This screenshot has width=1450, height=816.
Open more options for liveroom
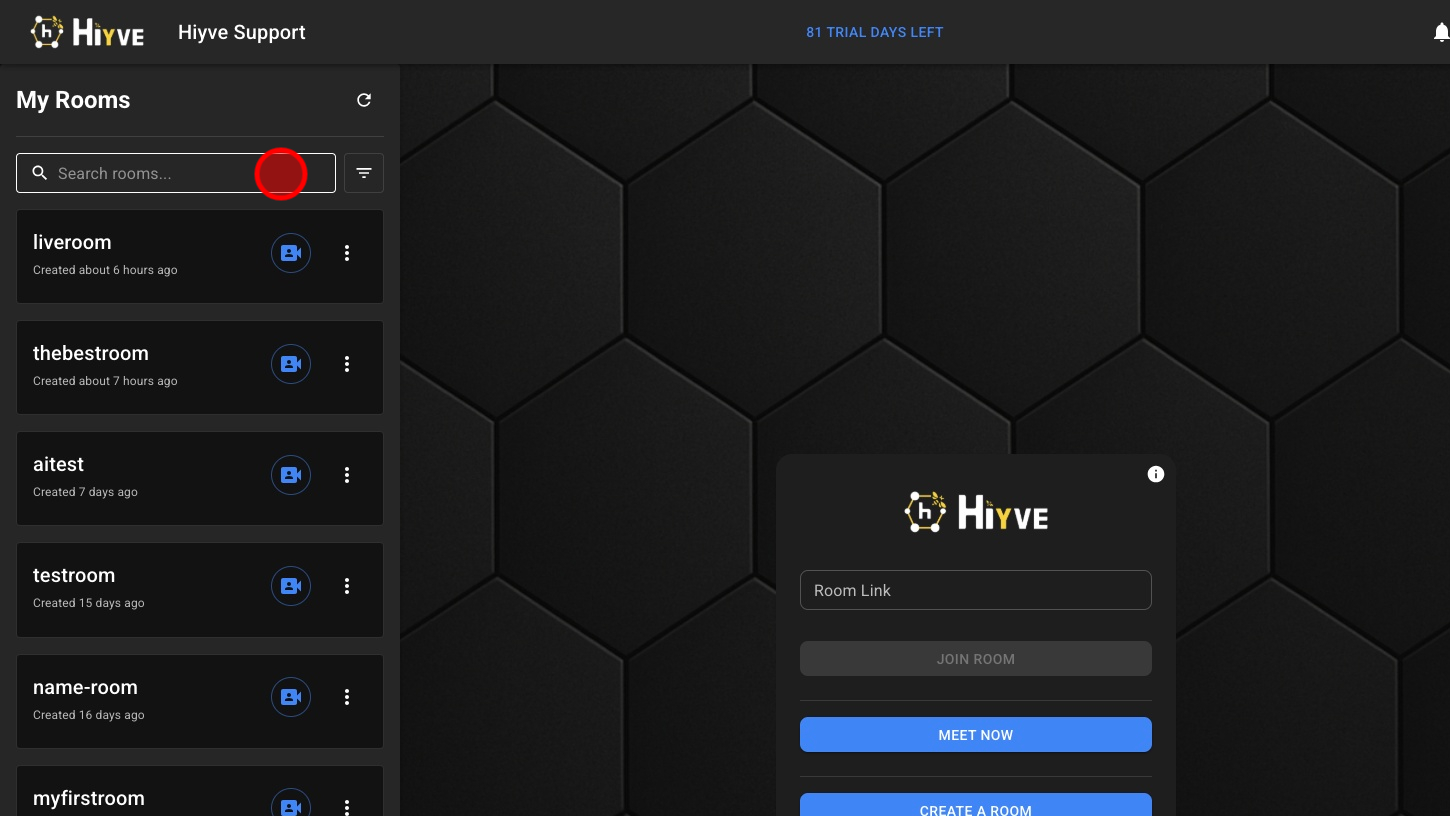click(347, 253)
